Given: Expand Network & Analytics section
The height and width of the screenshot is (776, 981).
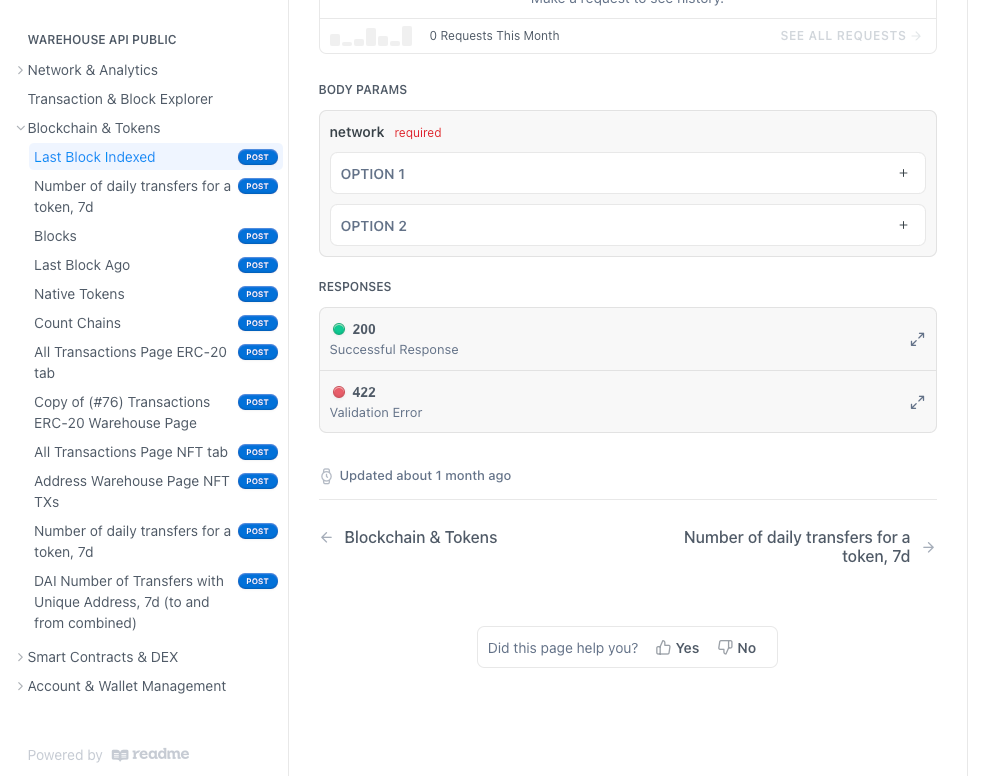Looking at the screenshot, I should point(20,70).
